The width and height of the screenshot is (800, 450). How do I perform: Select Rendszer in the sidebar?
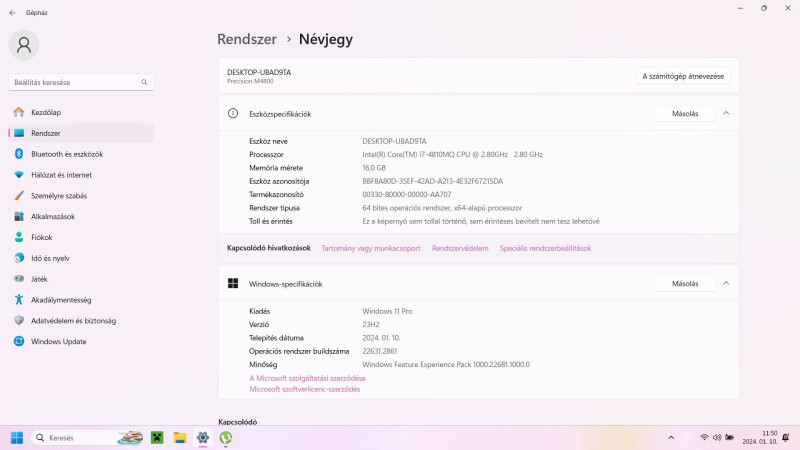tap(81, 133)
